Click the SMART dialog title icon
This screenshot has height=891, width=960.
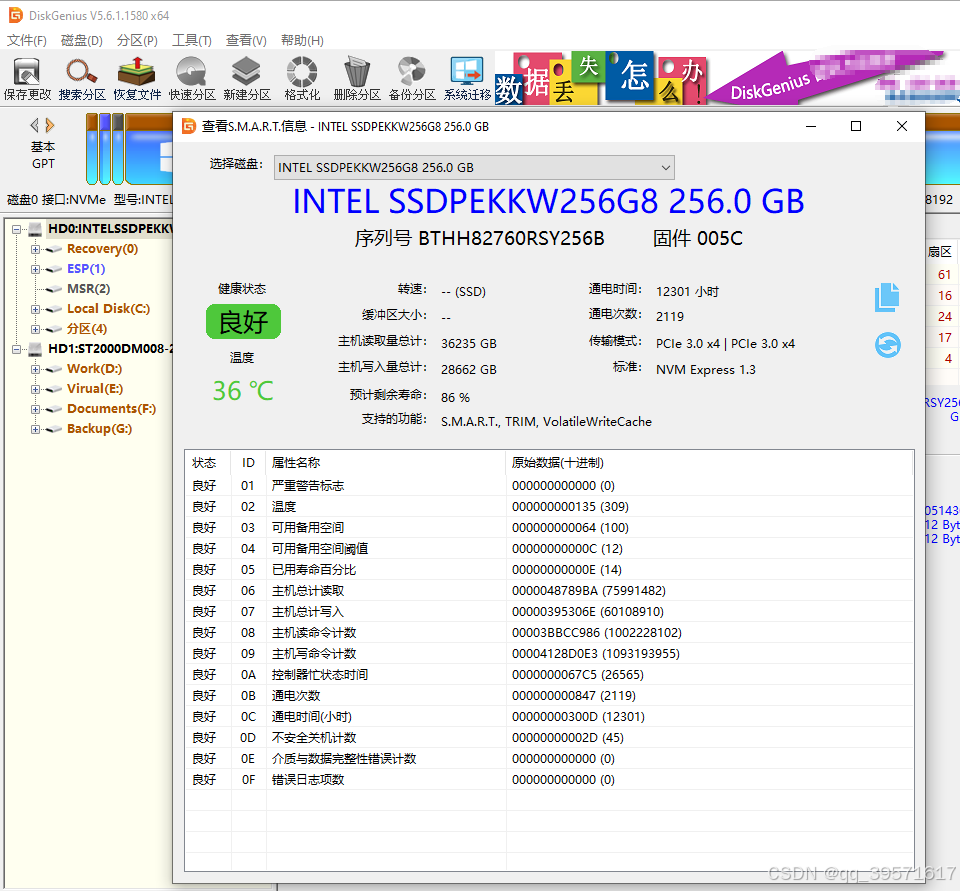189,127
